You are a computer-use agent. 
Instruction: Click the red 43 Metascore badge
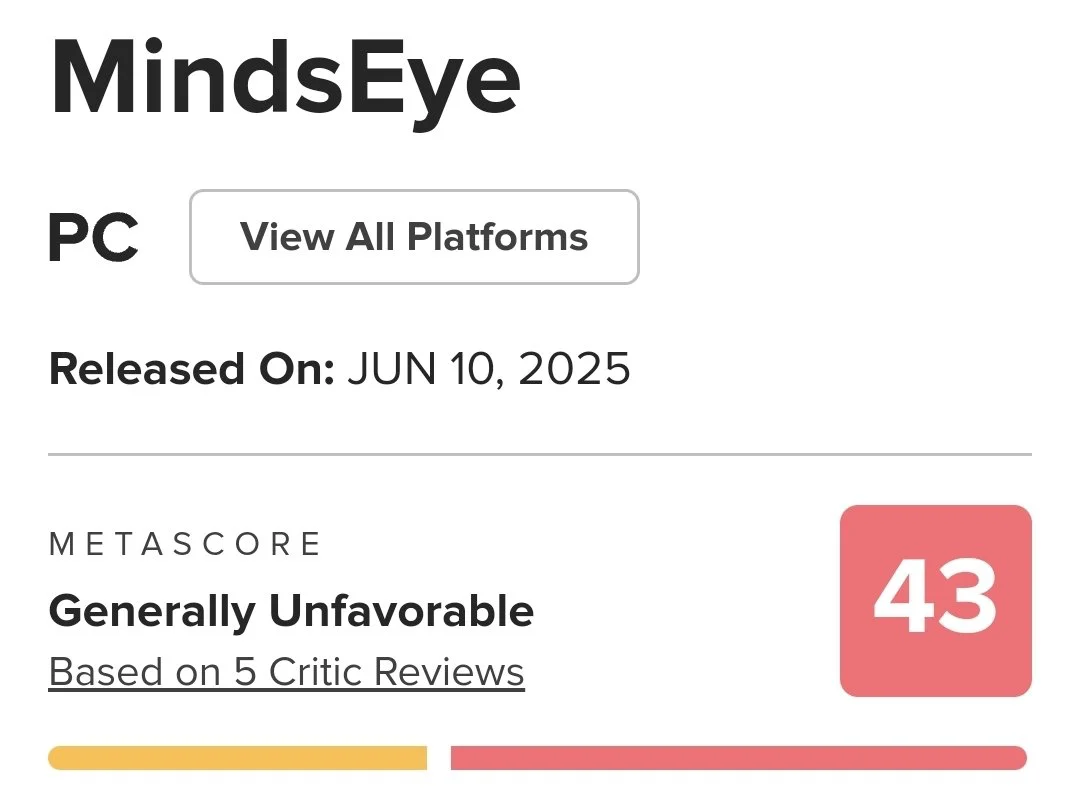coord(935,600)
